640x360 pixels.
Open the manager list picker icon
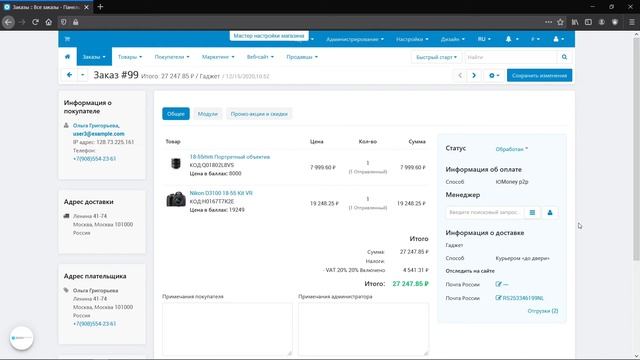532,212
